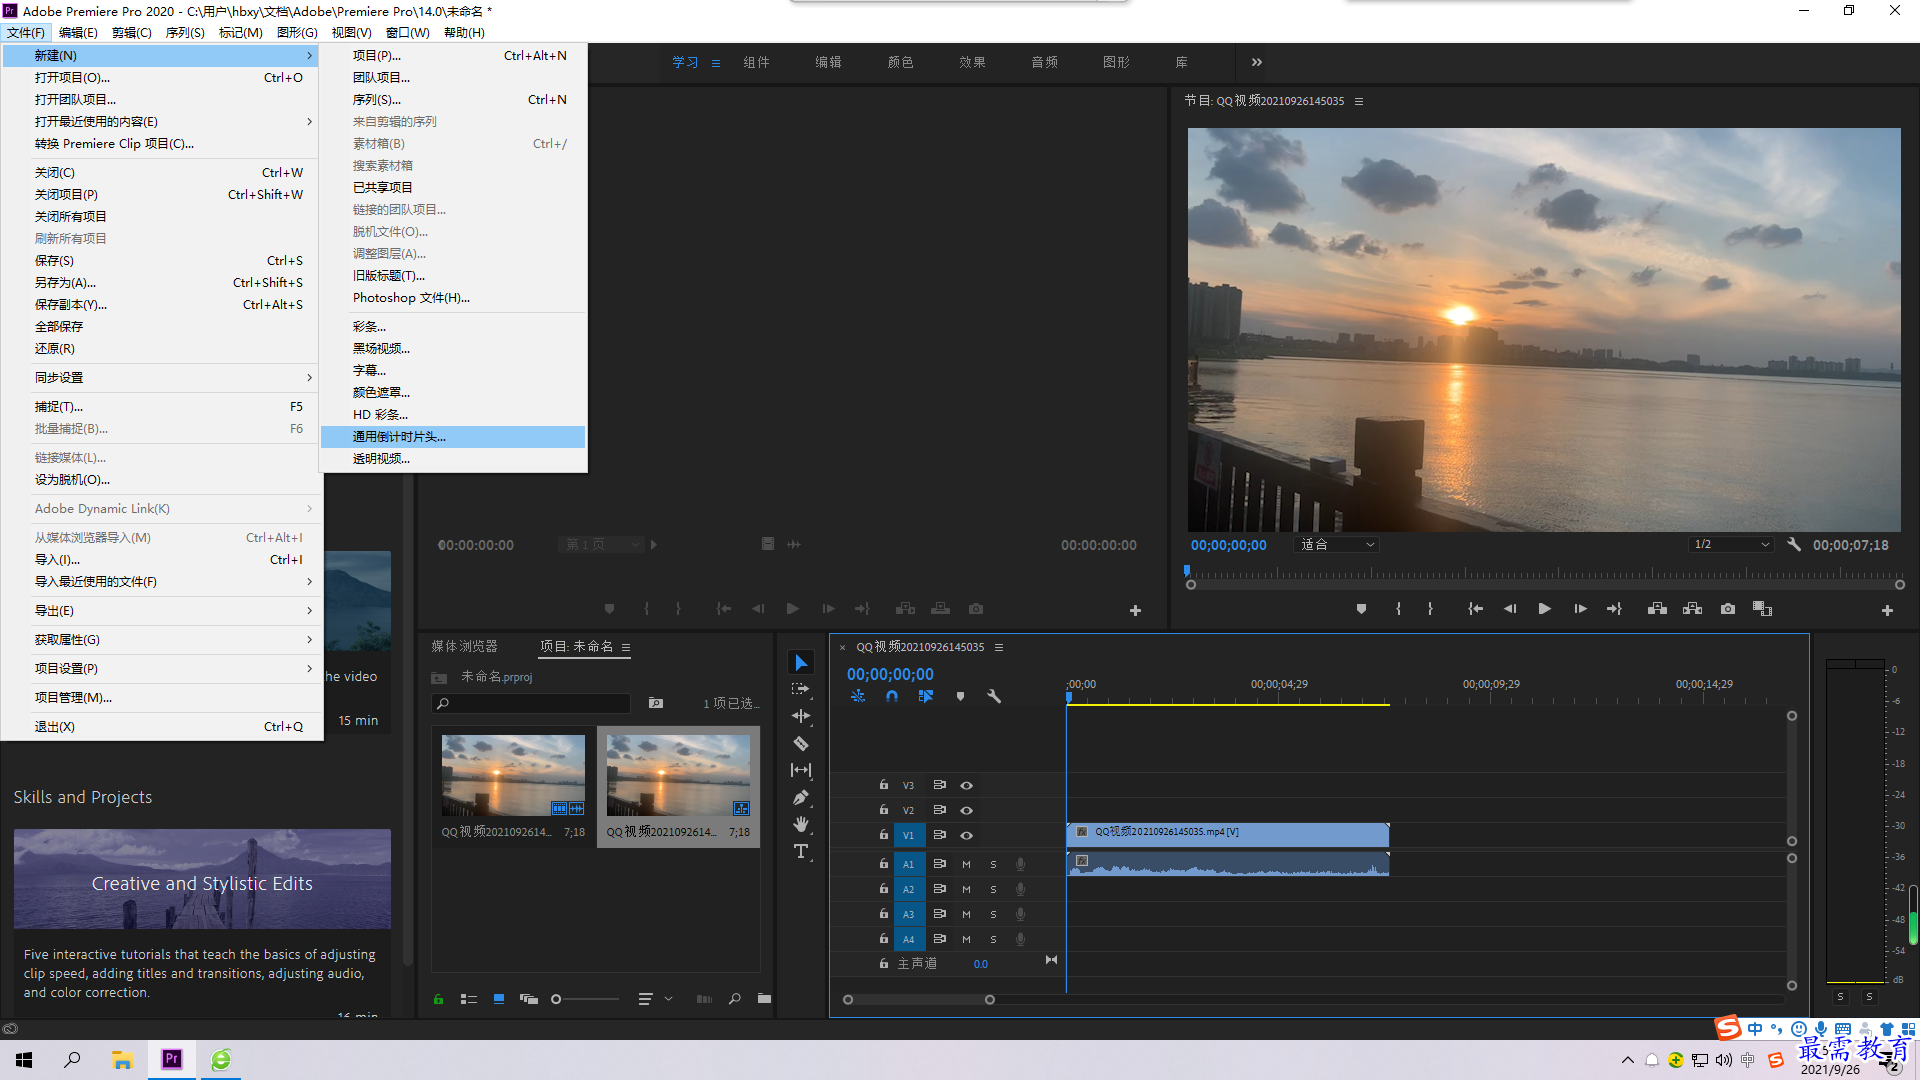
Task: Open timeline sequence panel menu
Action: coord(999,647)
